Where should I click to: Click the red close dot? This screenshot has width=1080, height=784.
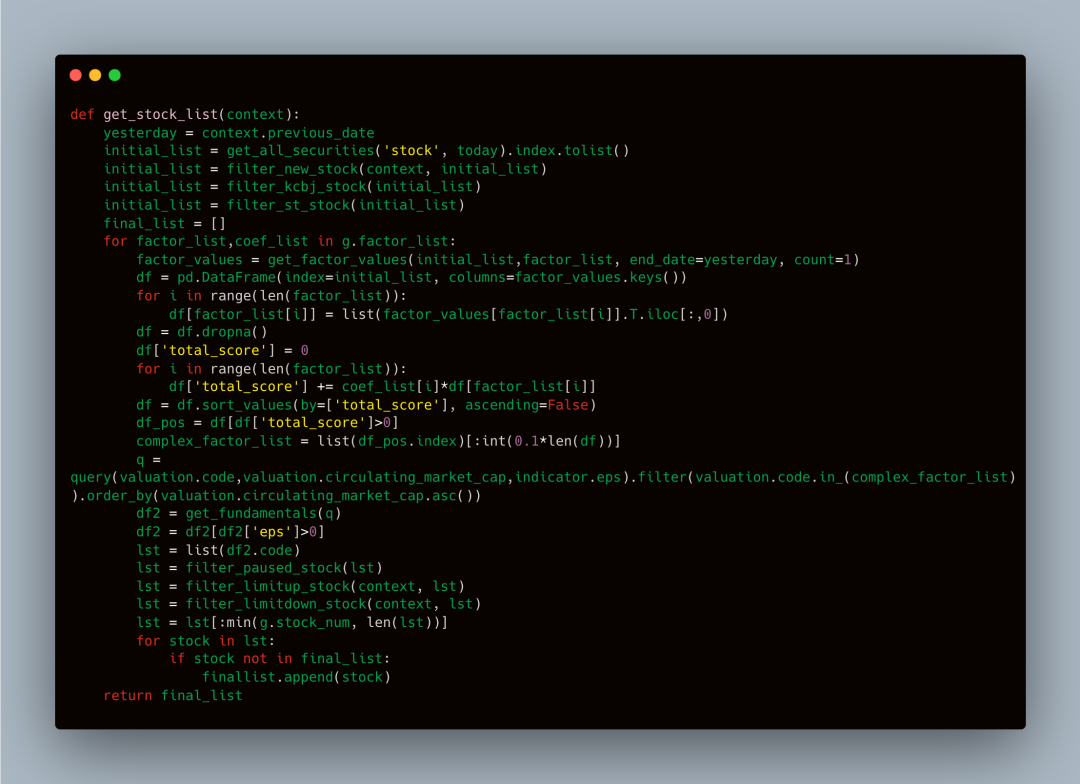[76, 75]
